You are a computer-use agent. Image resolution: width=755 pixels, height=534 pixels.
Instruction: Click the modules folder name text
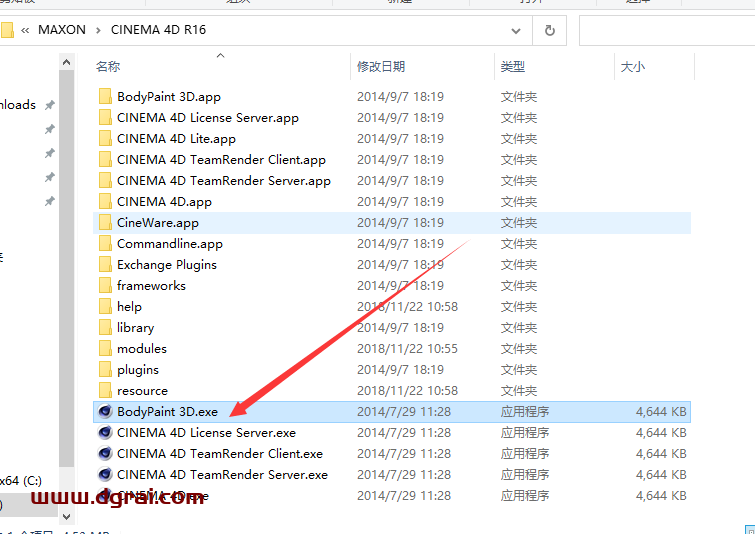[x=142, y=349]
